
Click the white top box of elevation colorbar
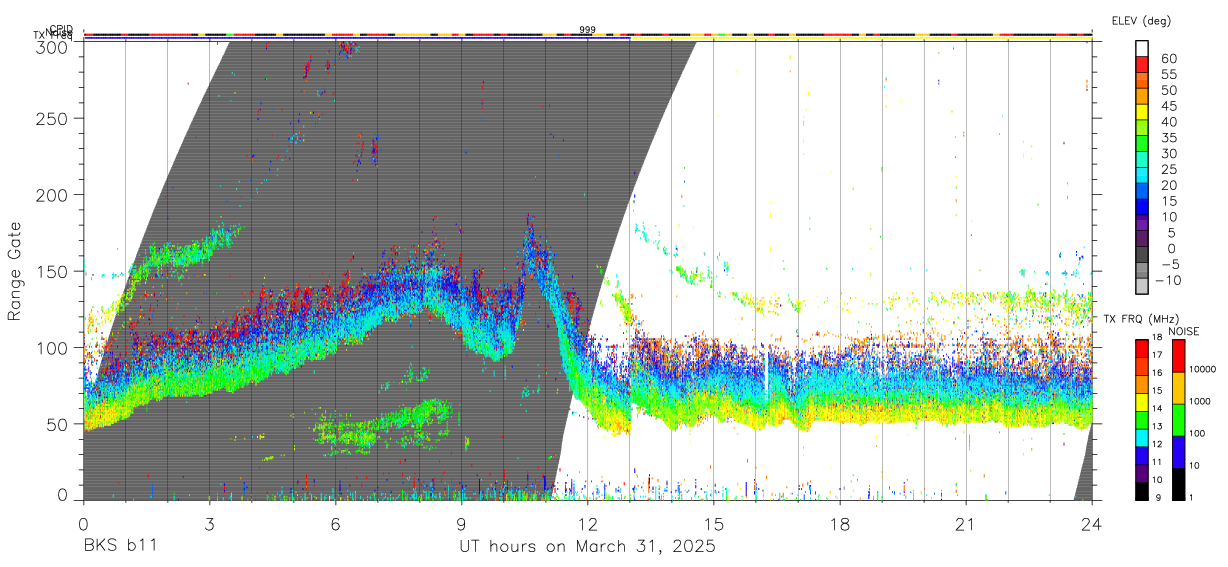[1142, 48]
